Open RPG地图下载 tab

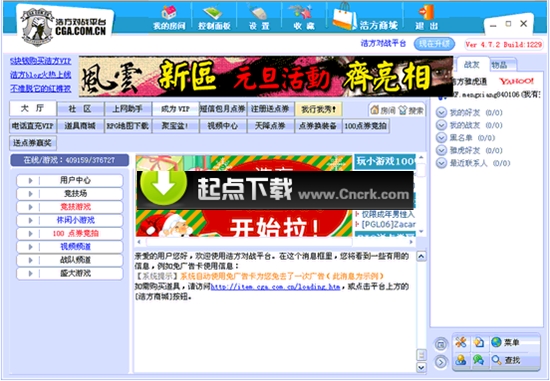coord(128,126)
